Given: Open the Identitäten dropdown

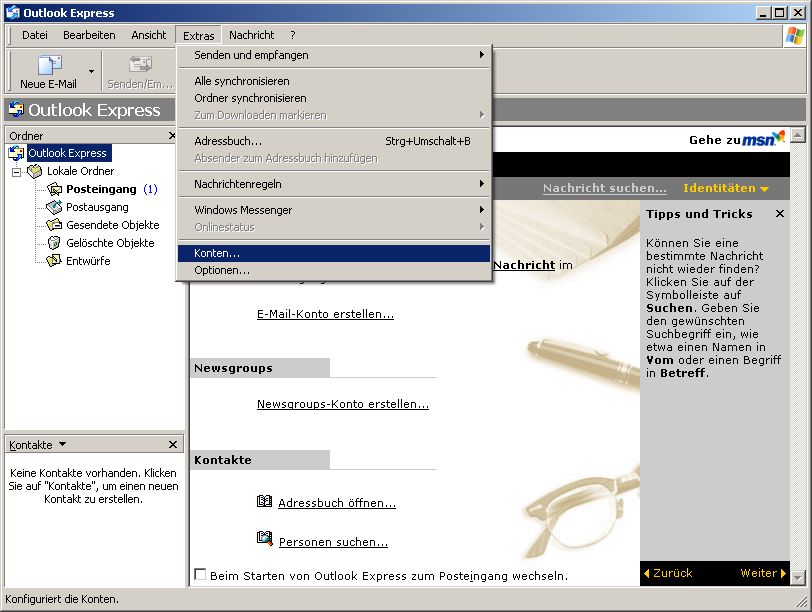Looking at the screenshot, I should (725, 188).
